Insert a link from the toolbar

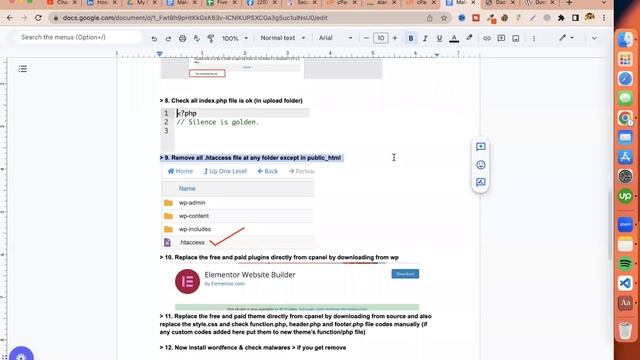coord(487,38)
